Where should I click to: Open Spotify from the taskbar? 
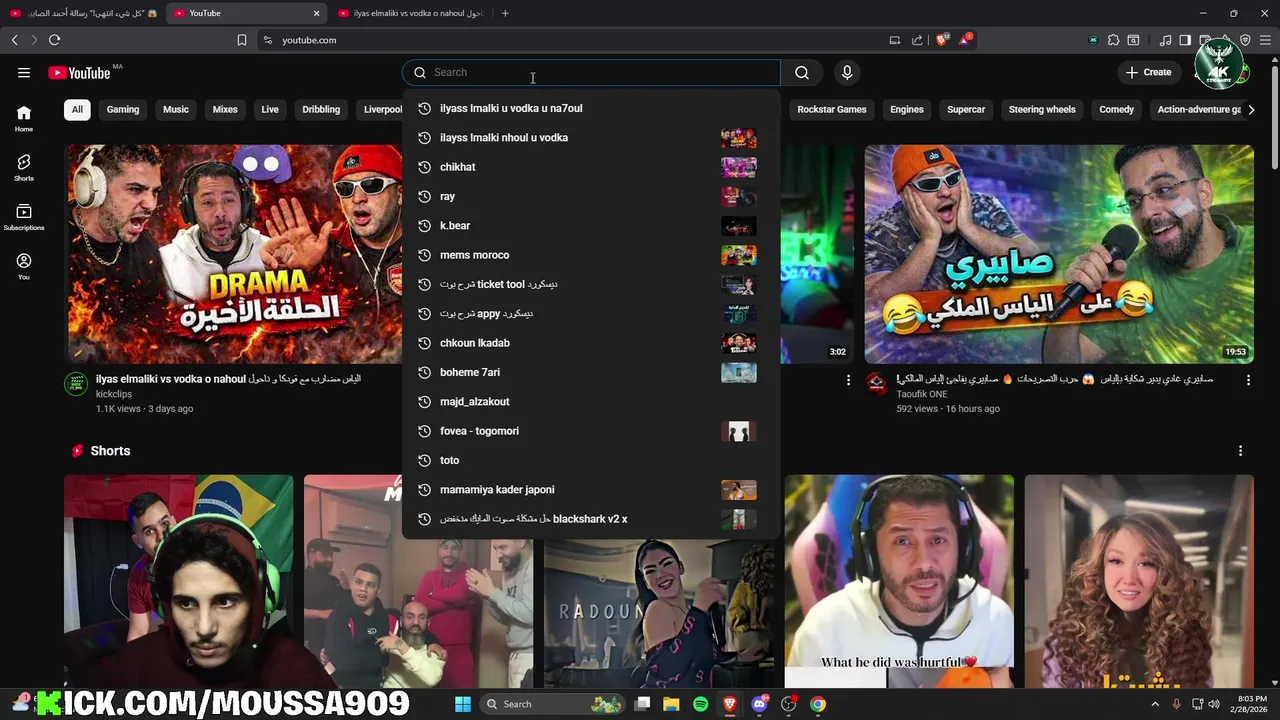[x=700, y=704]
